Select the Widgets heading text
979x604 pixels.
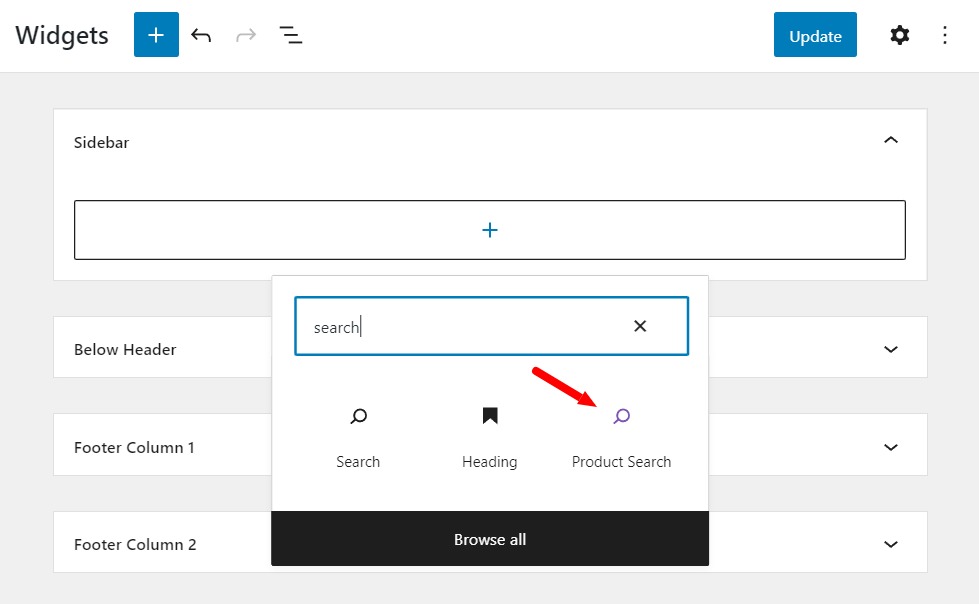[x=61, y=35]
